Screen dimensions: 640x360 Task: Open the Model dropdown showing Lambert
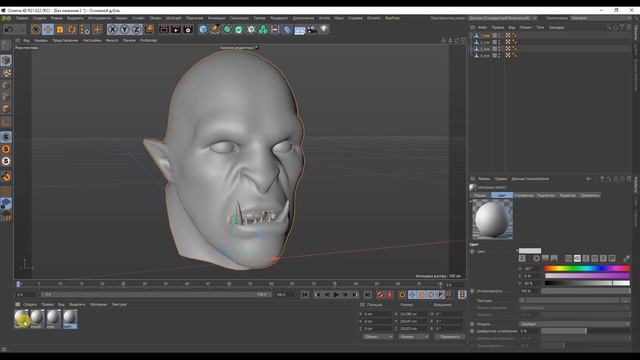point(575,324)
